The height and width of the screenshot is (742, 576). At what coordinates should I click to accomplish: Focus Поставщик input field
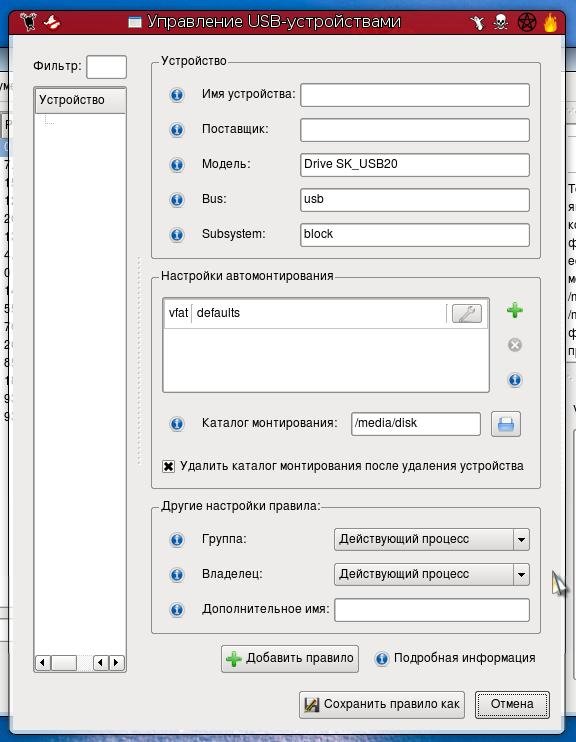point(415,130)
